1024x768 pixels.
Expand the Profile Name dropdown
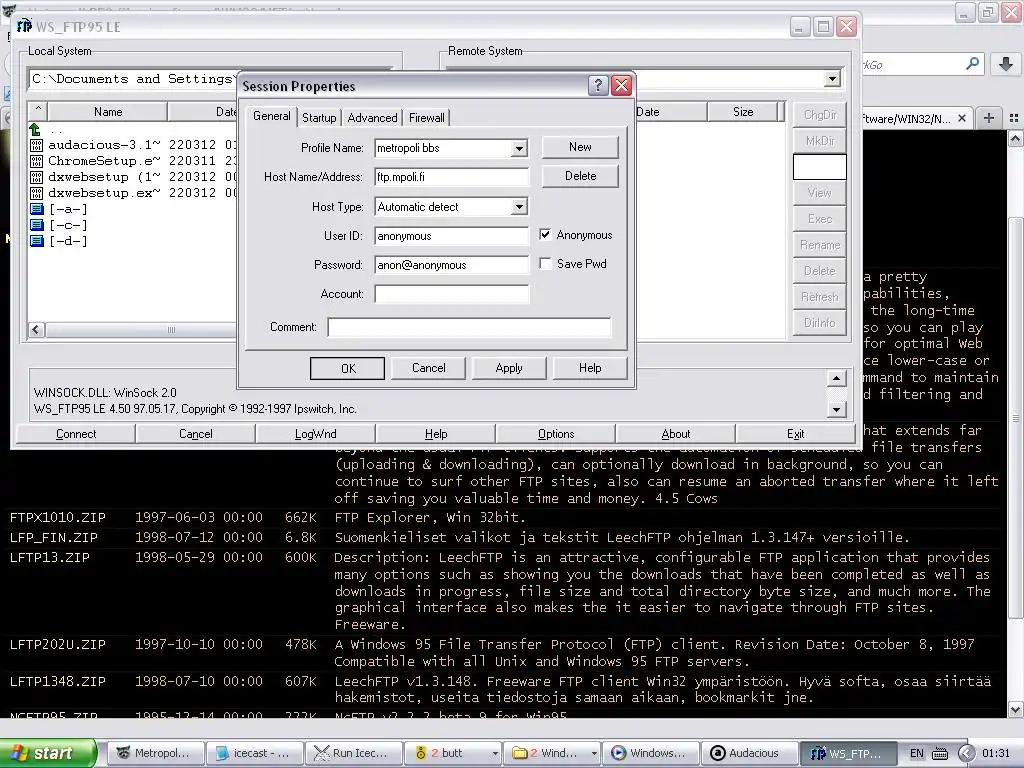pos(519,148)
